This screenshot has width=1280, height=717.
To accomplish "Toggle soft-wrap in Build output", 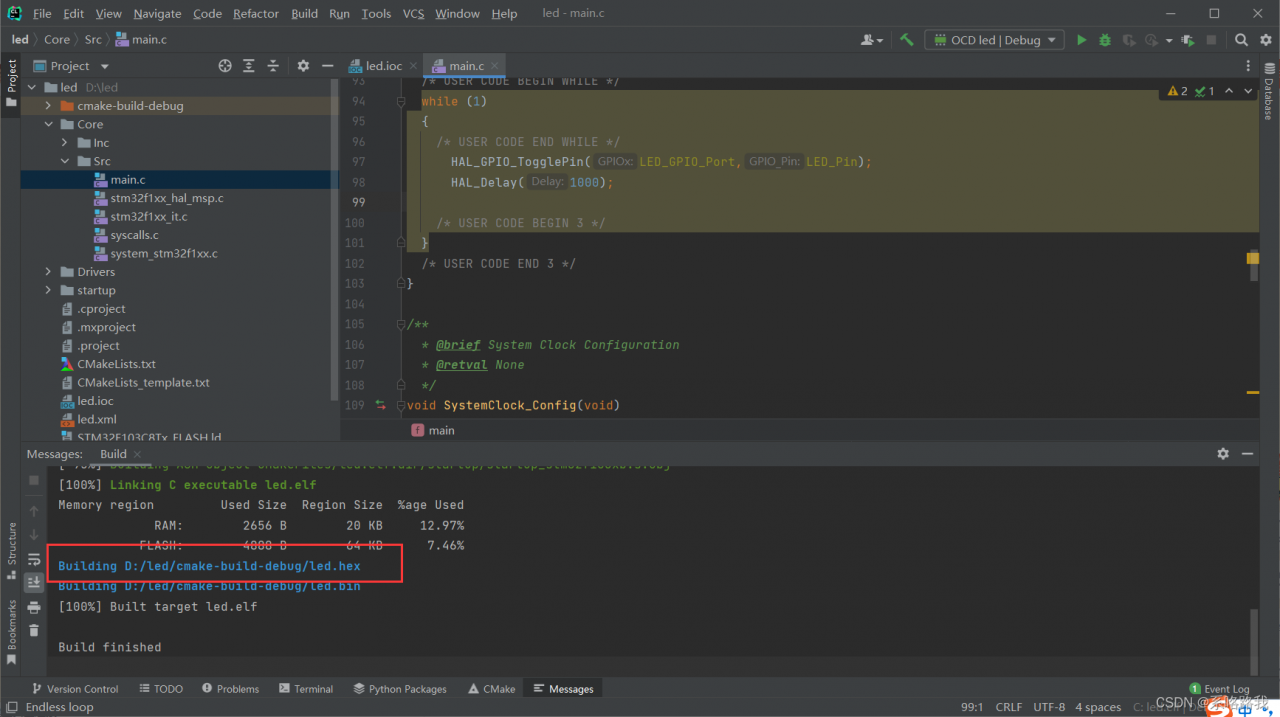I will click(34, 559).
